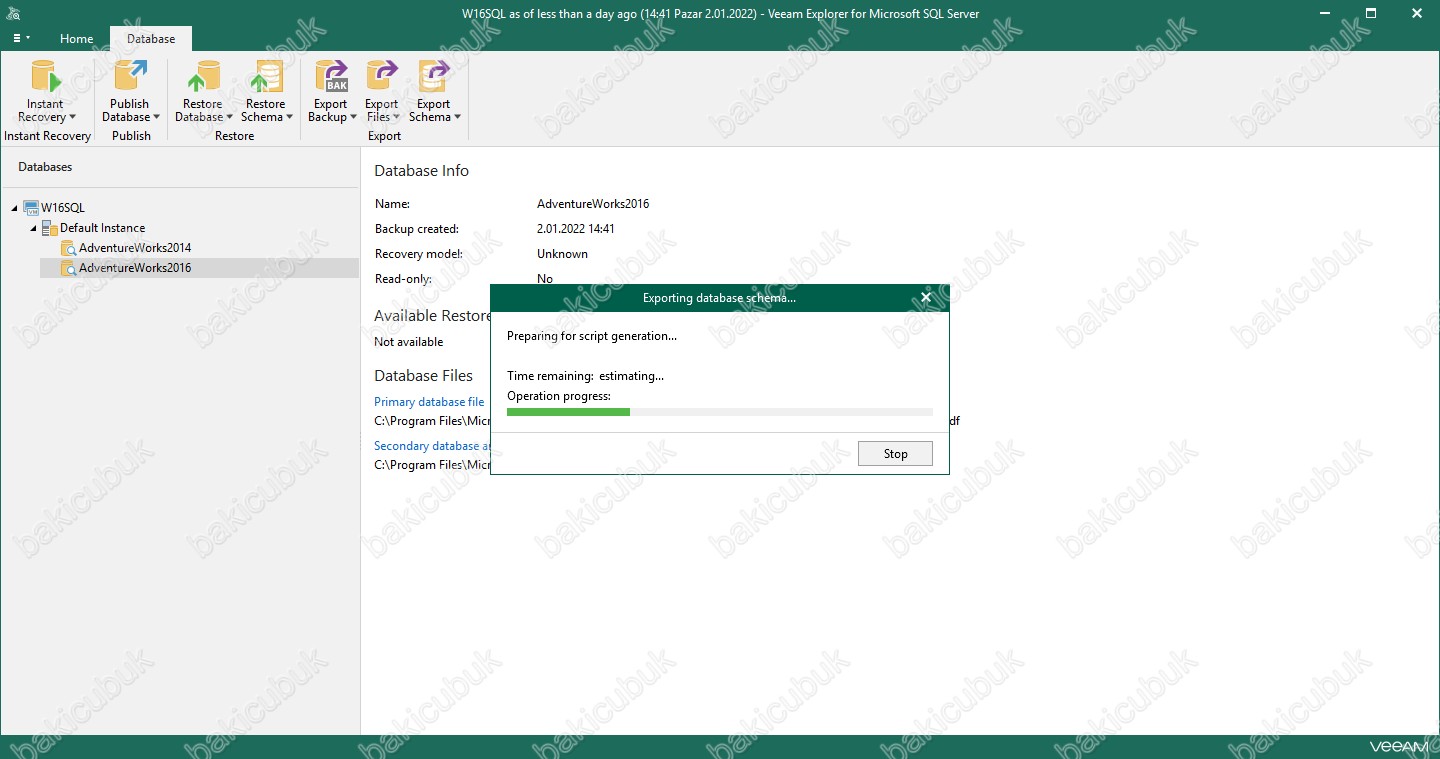This screenshot has width=1440, height=759.
Task: Click the Databases panel header
Action: (x=45, y=167)
